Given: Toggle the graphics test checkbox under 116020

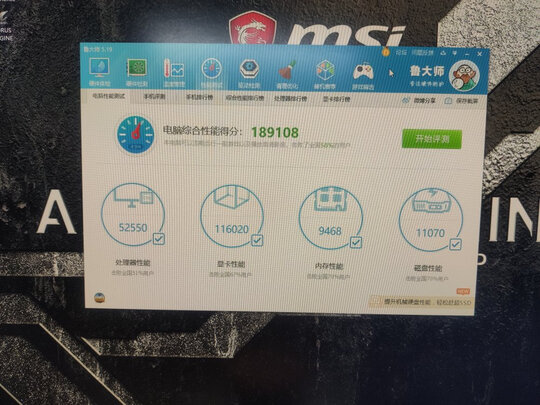Looking at the screenshot, I should 257,240.
